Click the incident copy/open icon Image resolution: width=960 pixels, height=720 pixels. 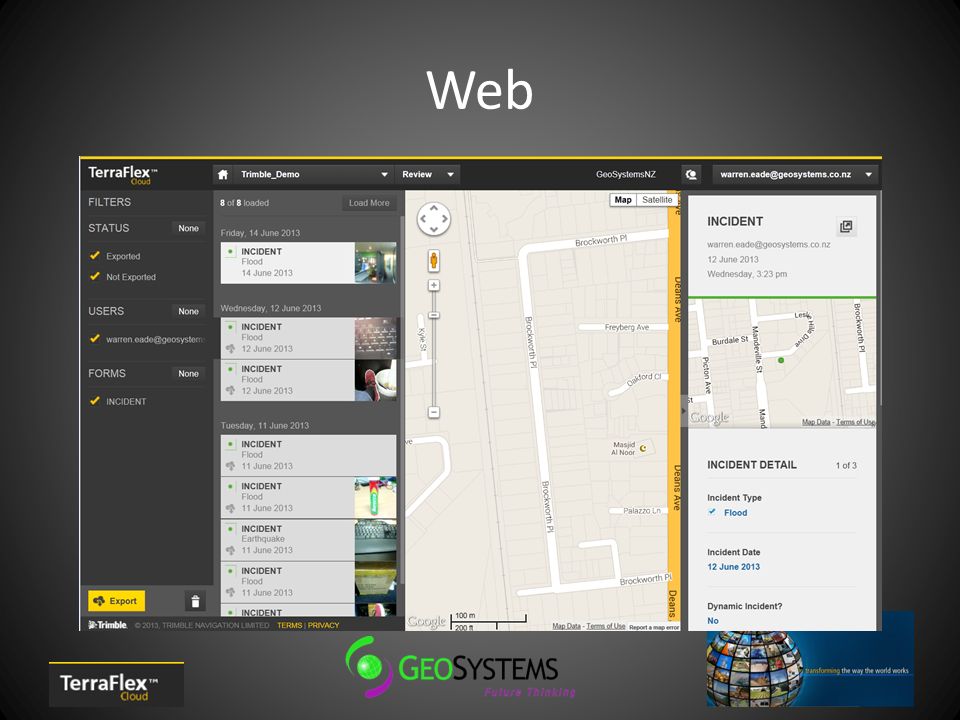(x=846, y=227)
